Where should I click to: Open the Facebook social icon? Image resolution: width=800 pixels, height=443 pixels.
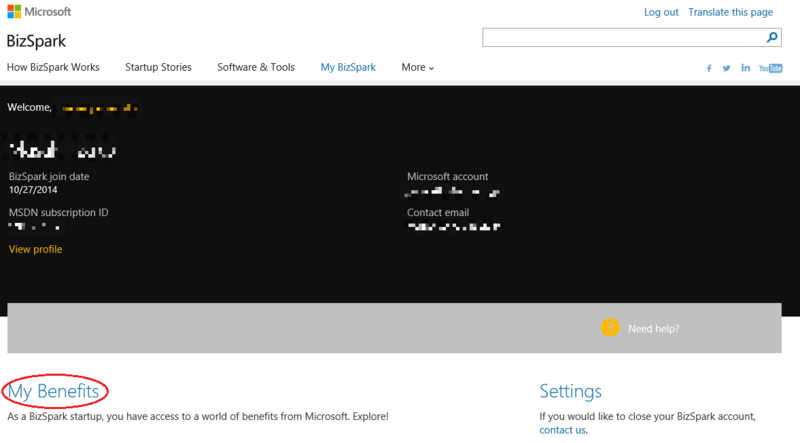click(709, 68)
